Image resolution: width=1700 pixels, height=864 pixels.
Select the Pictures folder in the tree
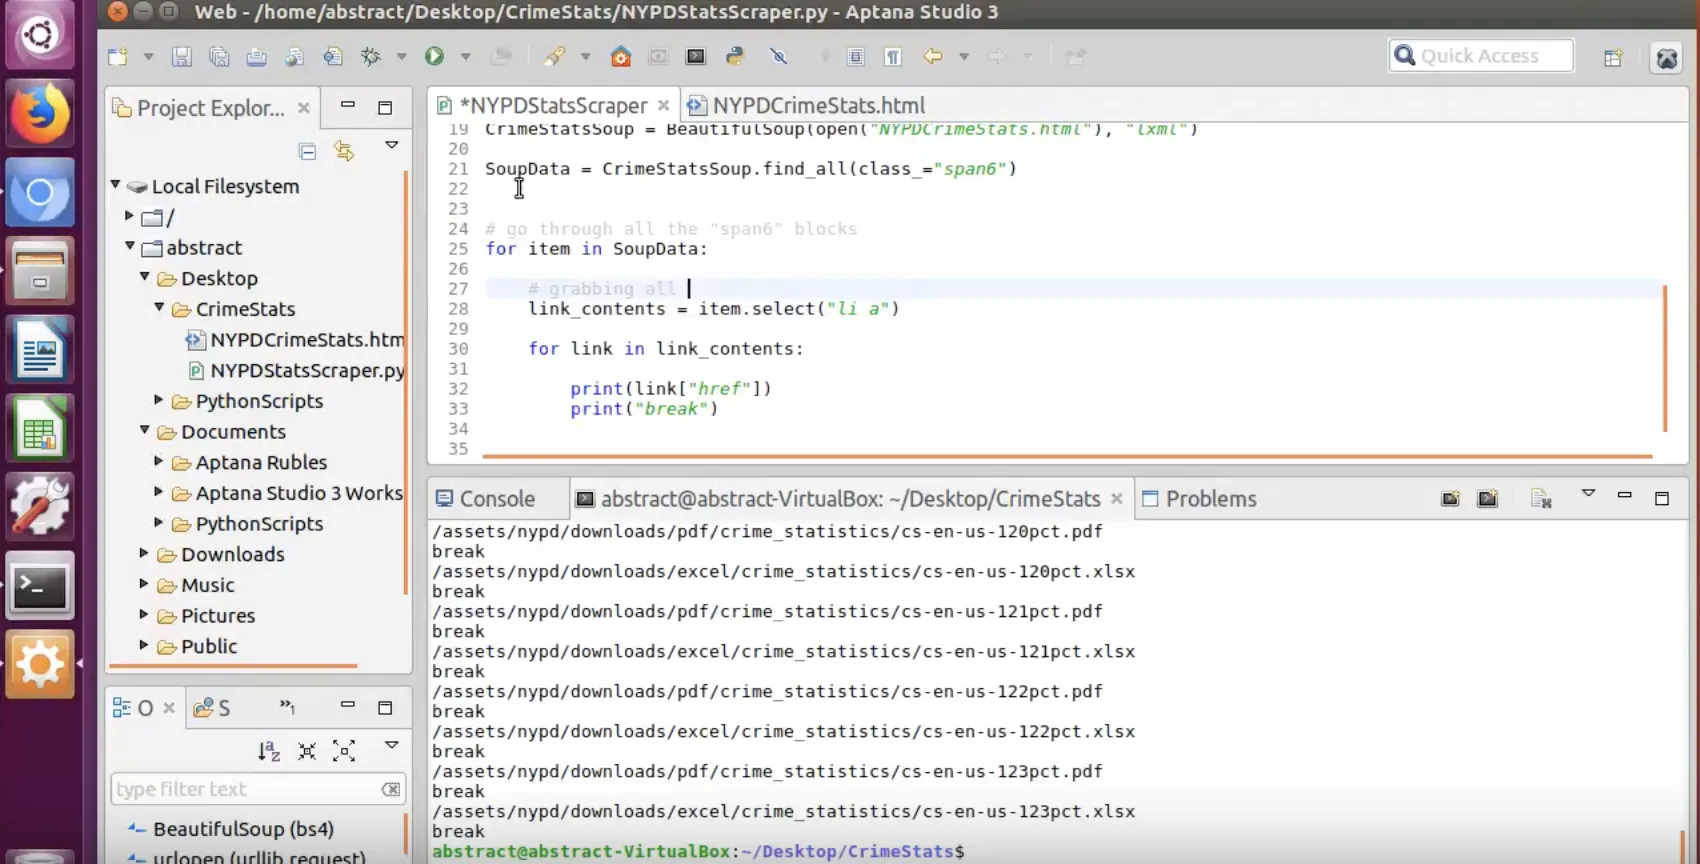tap(217, 616)
